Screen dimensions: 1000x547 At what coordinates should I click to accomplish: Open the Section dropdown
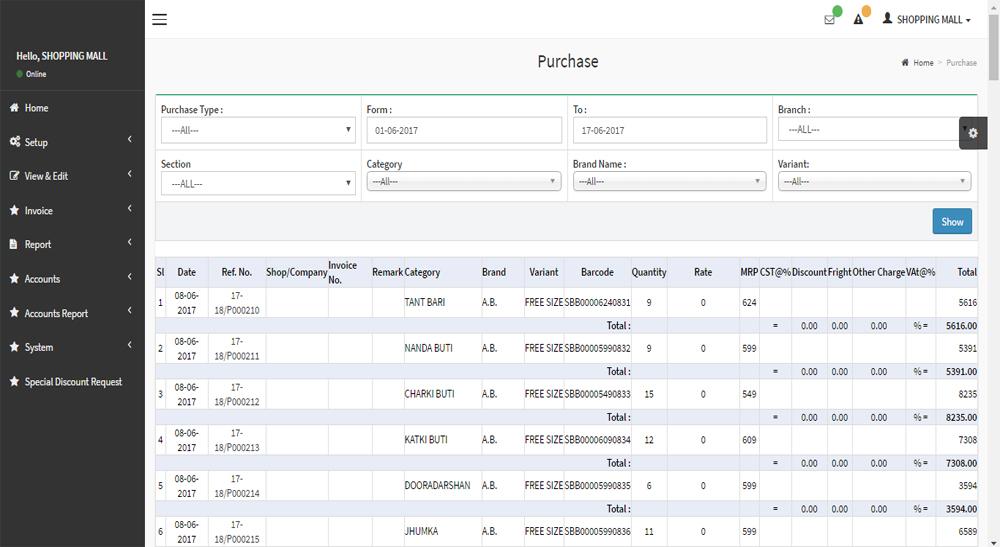258,183
